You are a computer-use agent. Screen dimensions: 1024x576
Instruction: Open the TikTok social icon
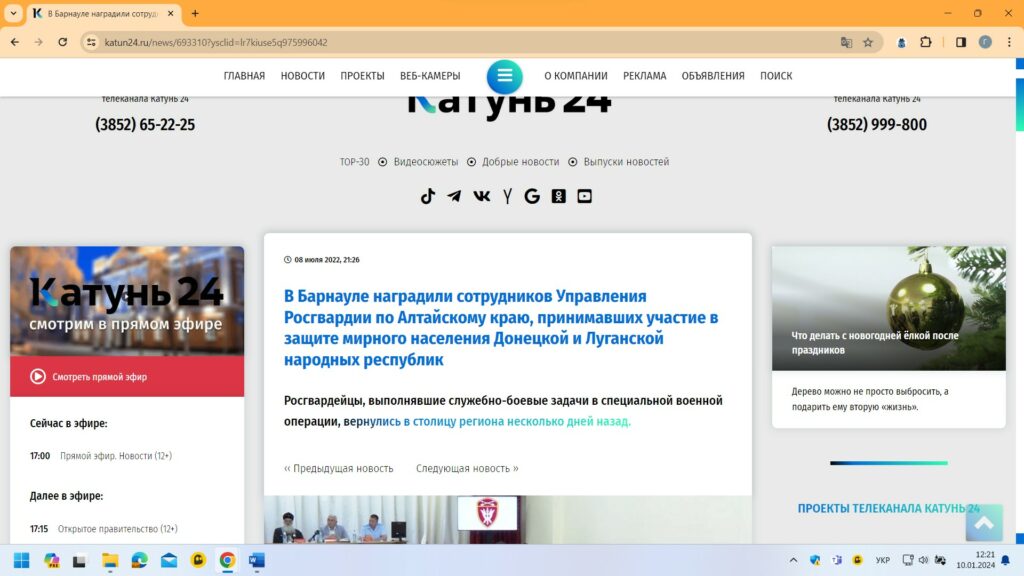click(428, 196)
